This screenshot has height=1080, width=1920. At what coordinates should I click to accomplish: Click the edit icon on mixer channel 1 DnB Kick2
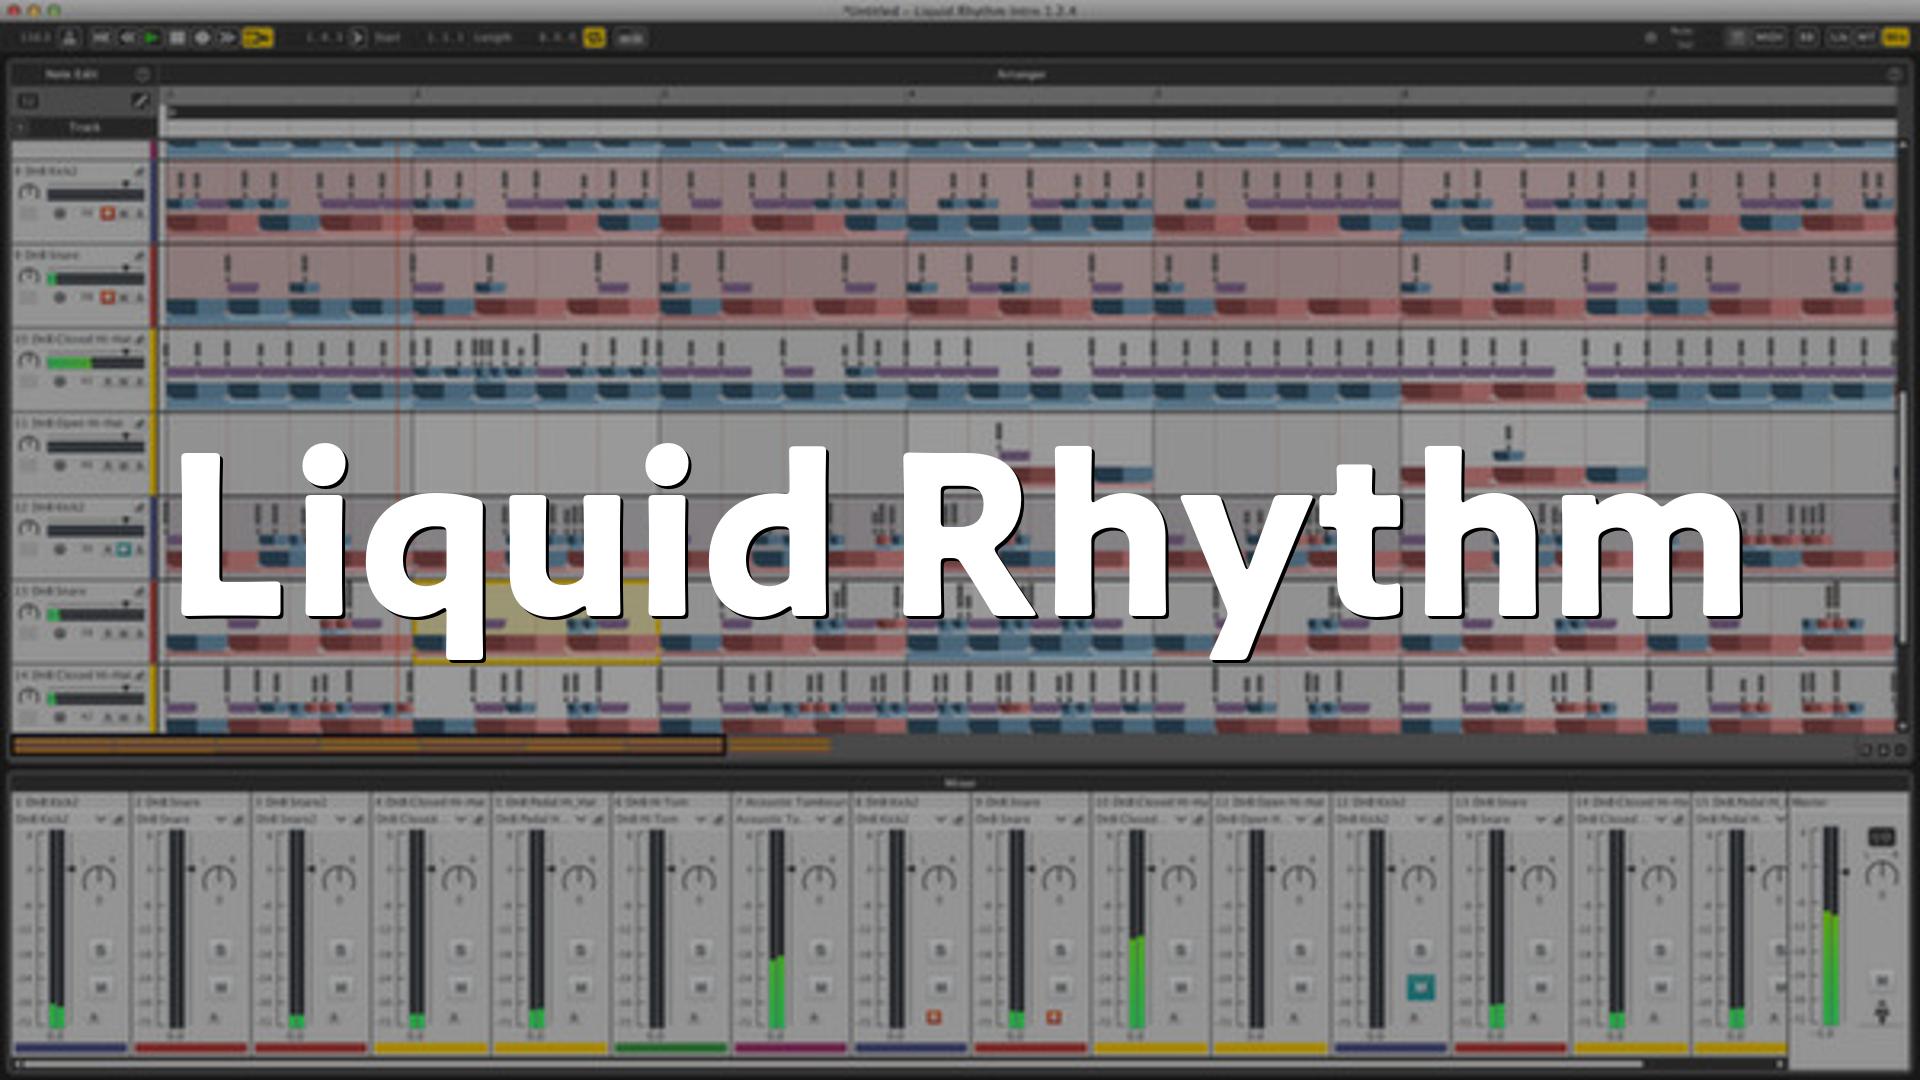(118, 820)
